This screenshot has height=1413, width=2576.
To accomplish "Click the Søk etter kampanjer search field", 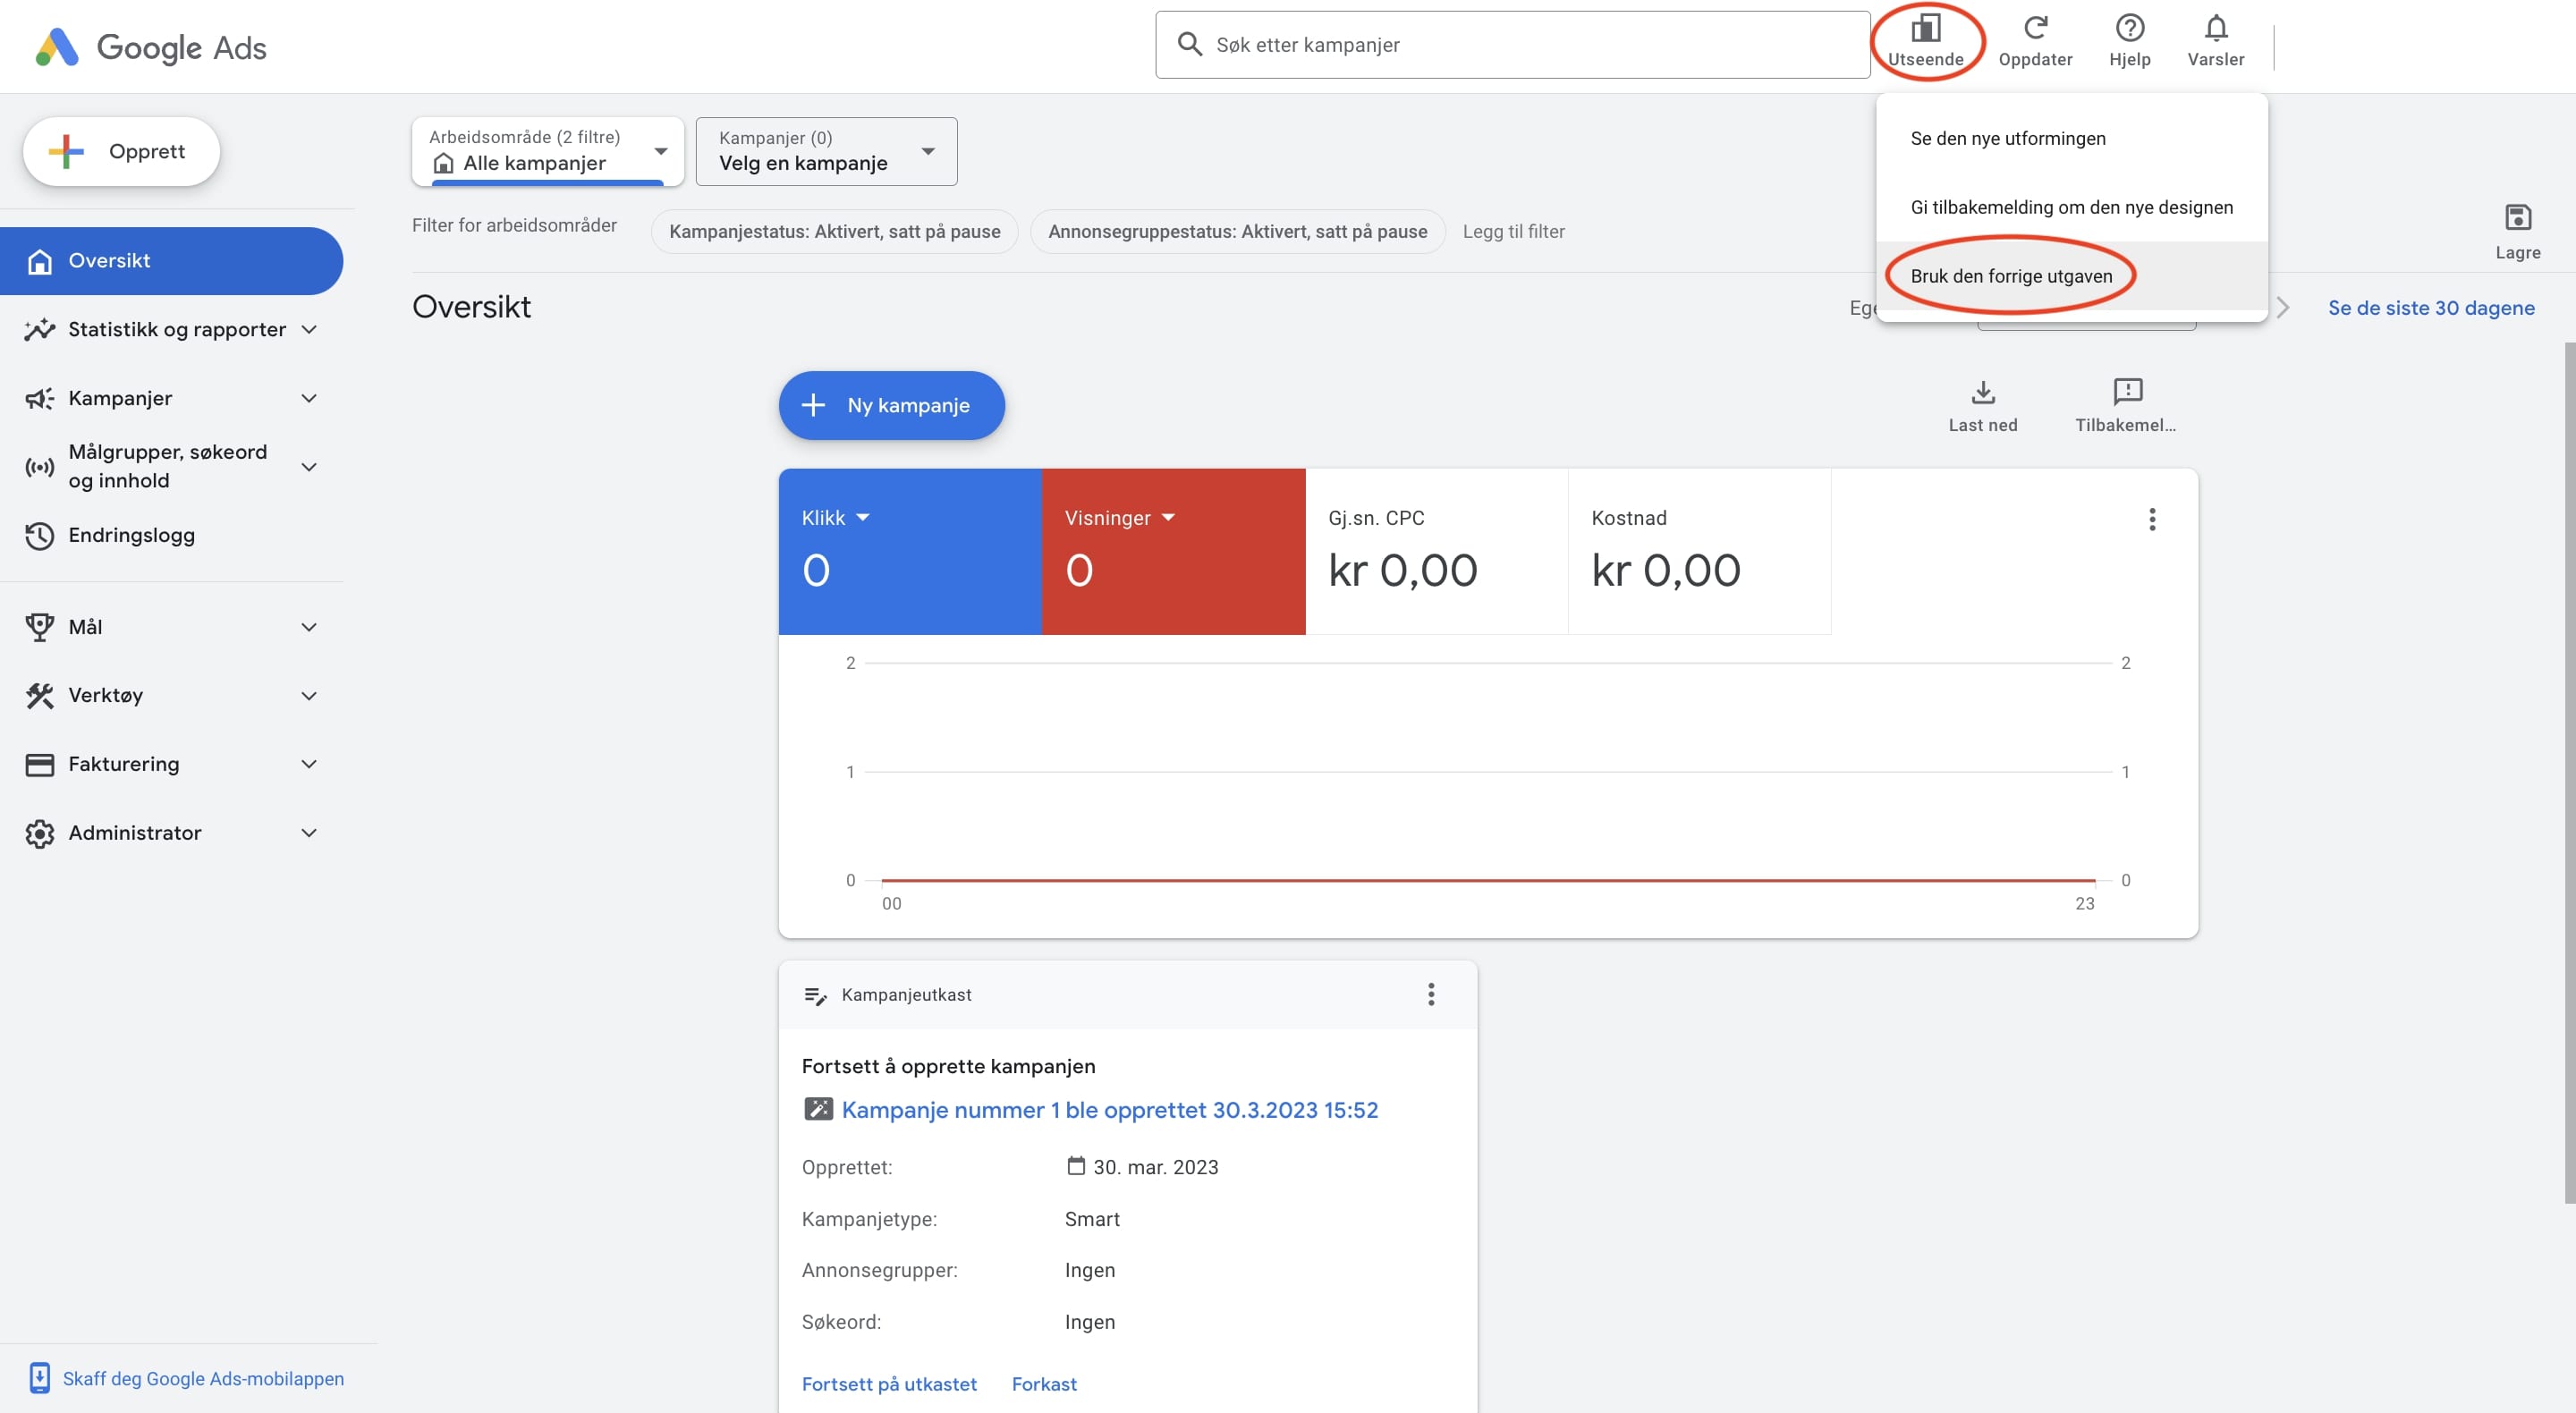I will point(1512,45).
